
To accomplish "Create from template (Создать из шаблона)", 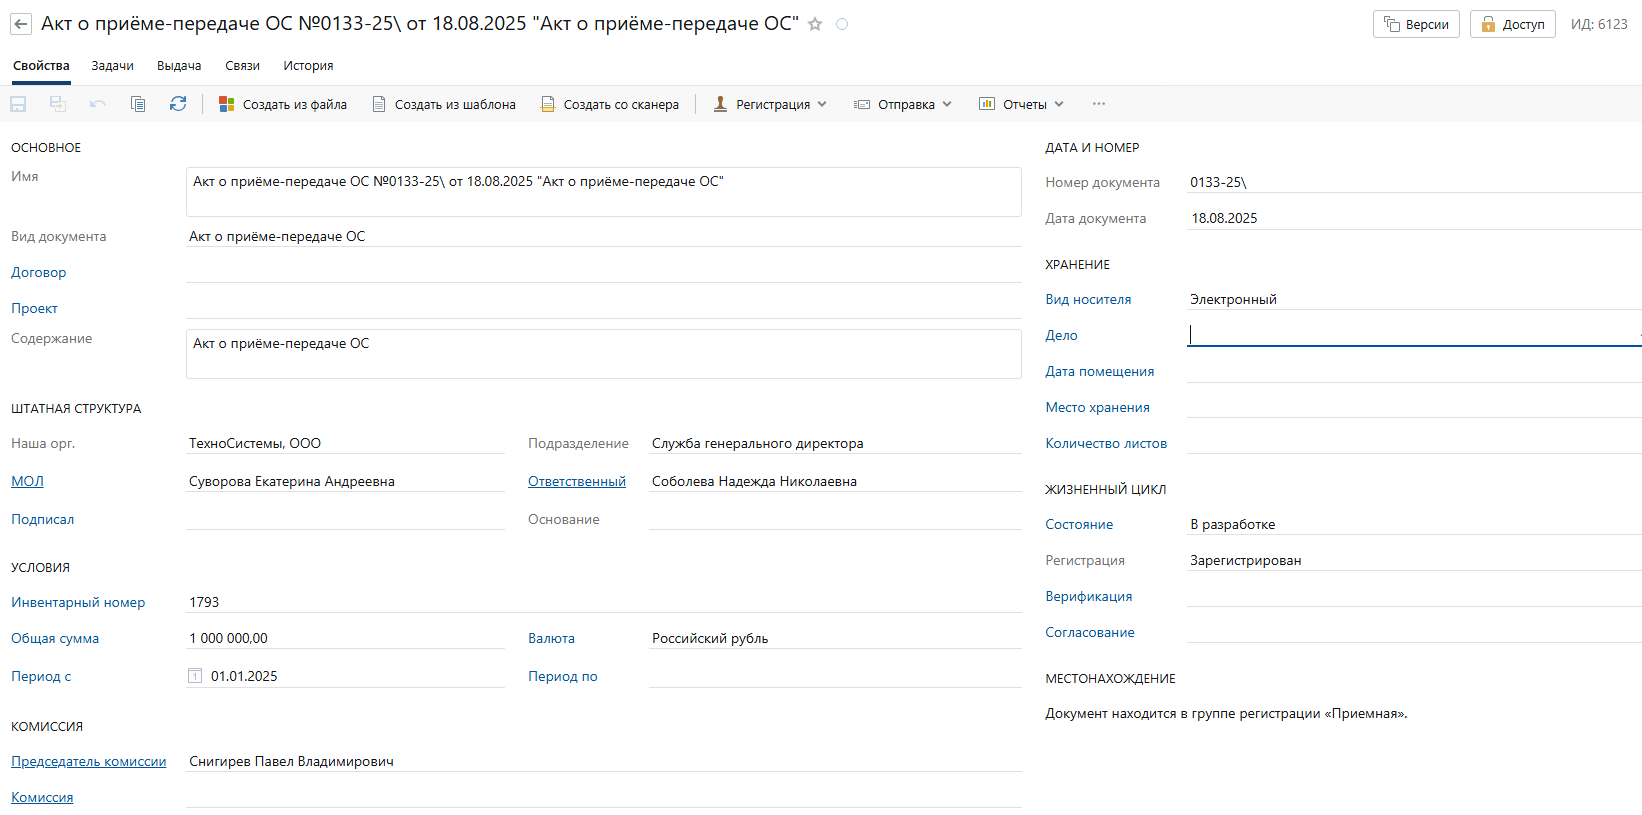I will click(x=444, y=104).
